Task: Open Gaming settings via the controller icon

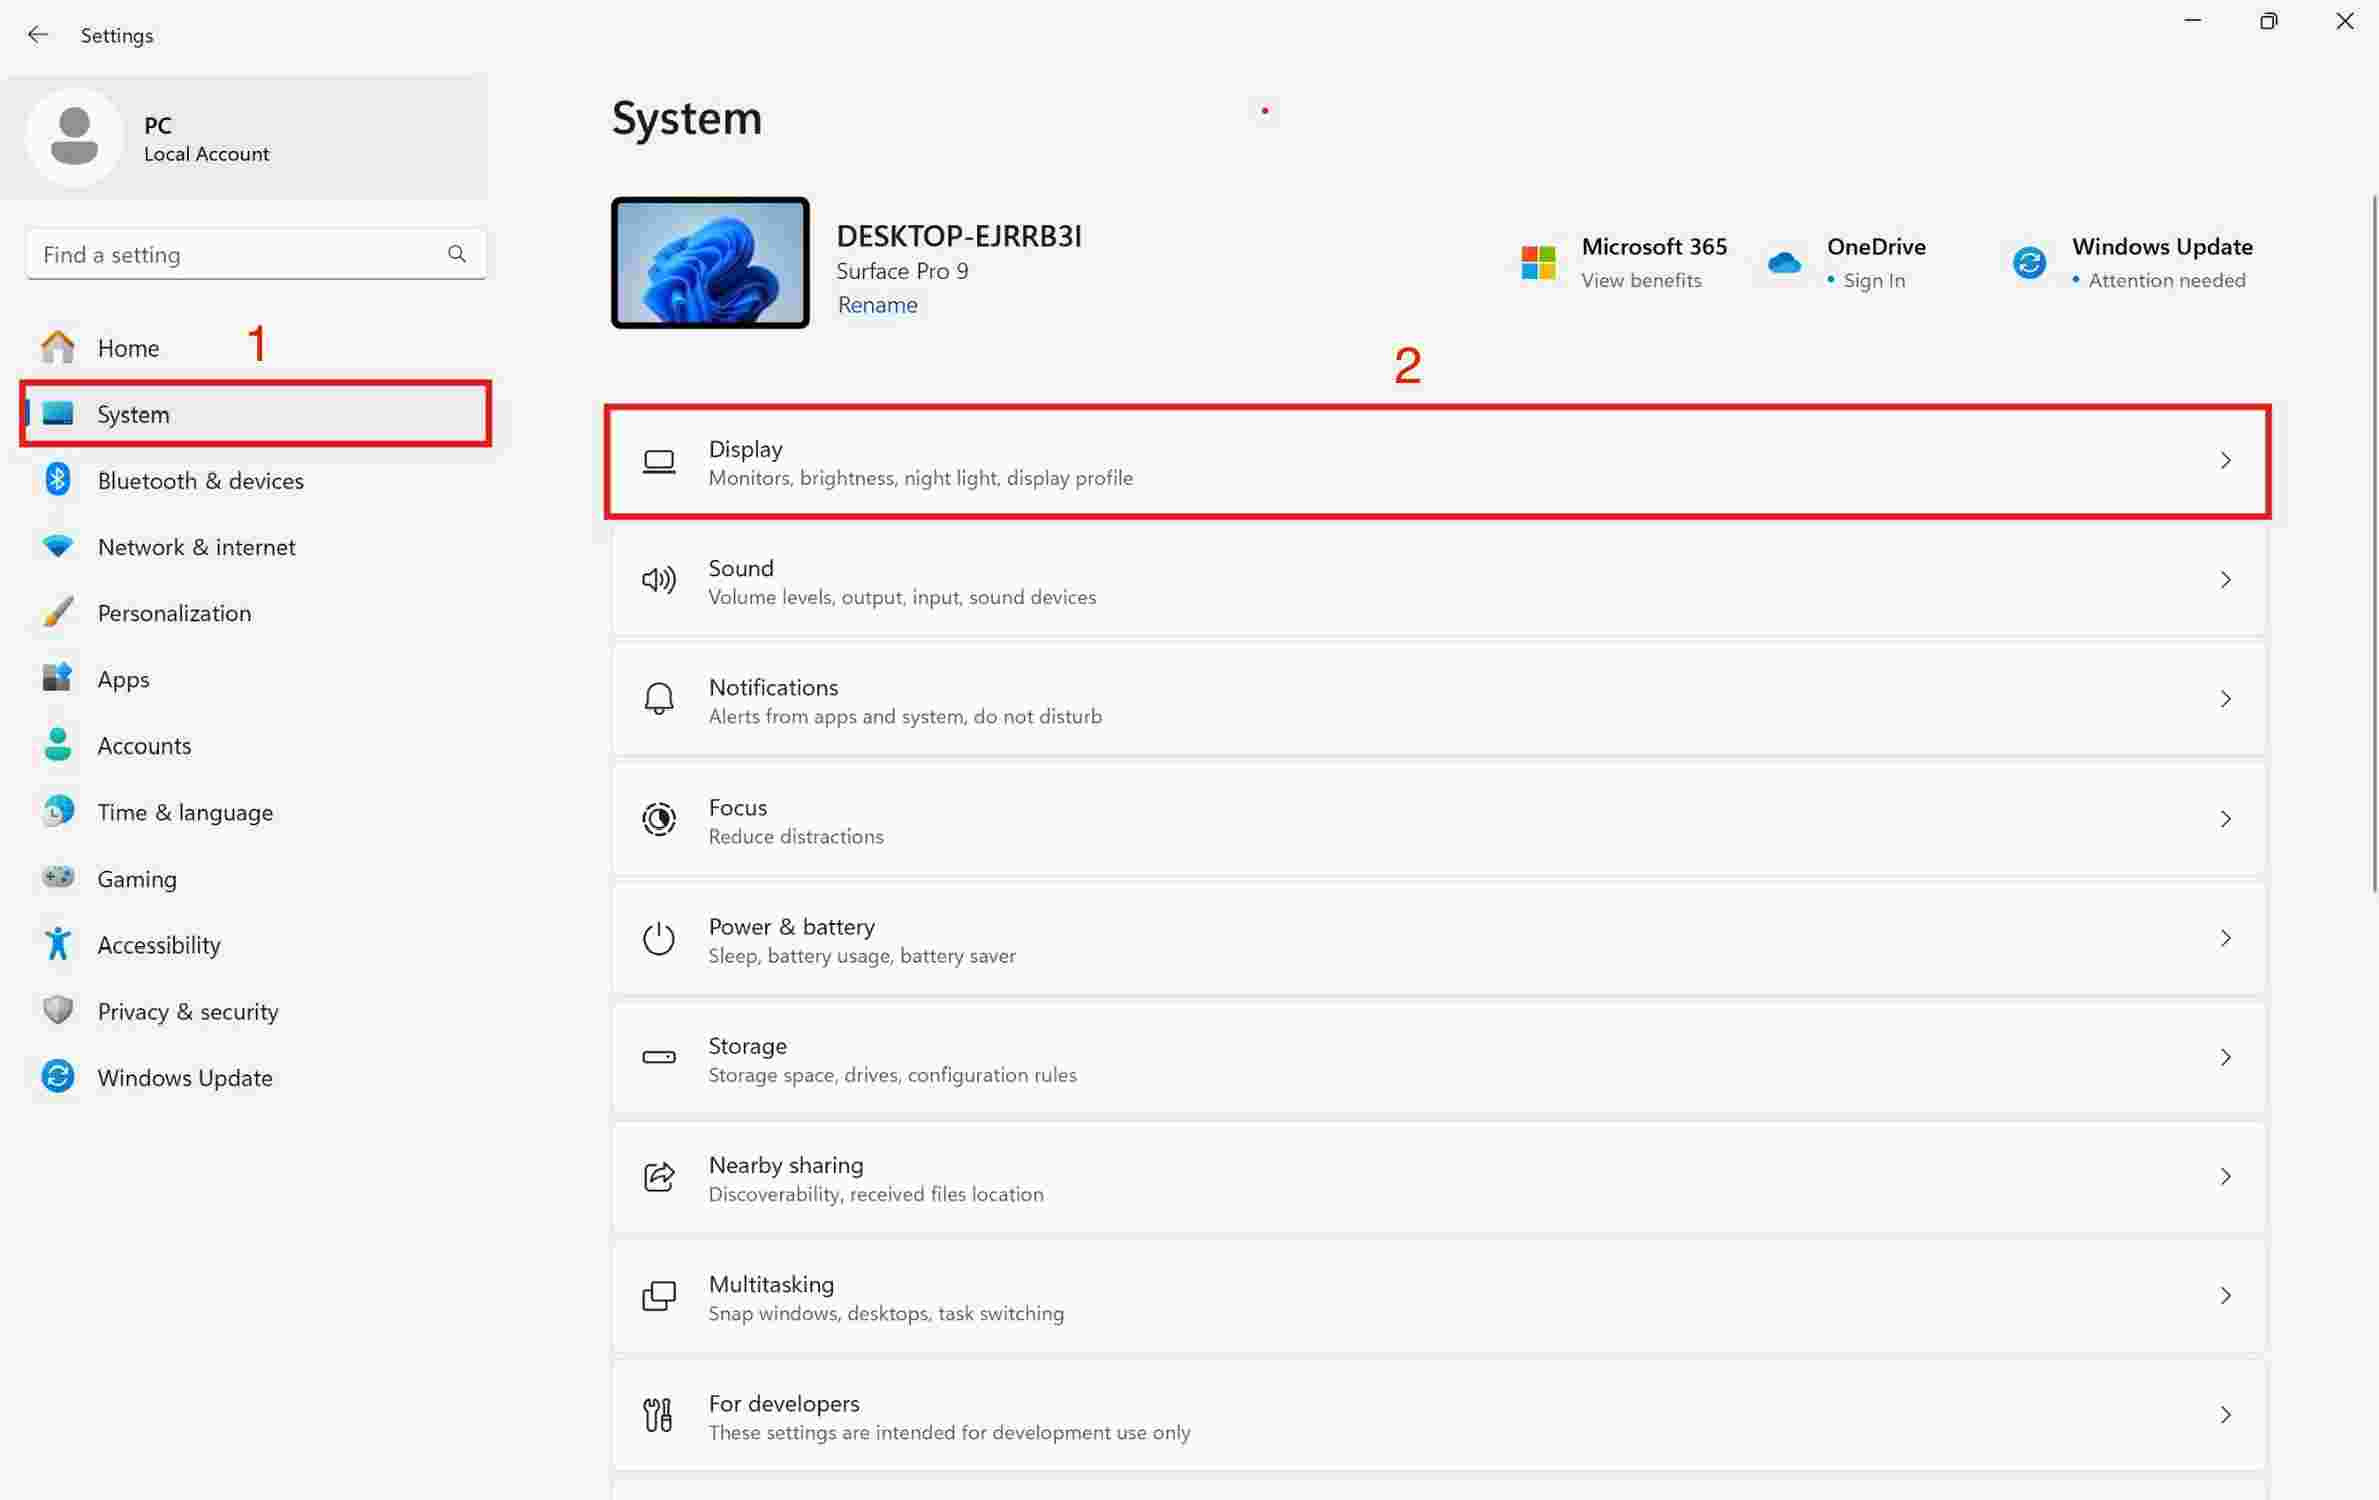Action: 57,877
